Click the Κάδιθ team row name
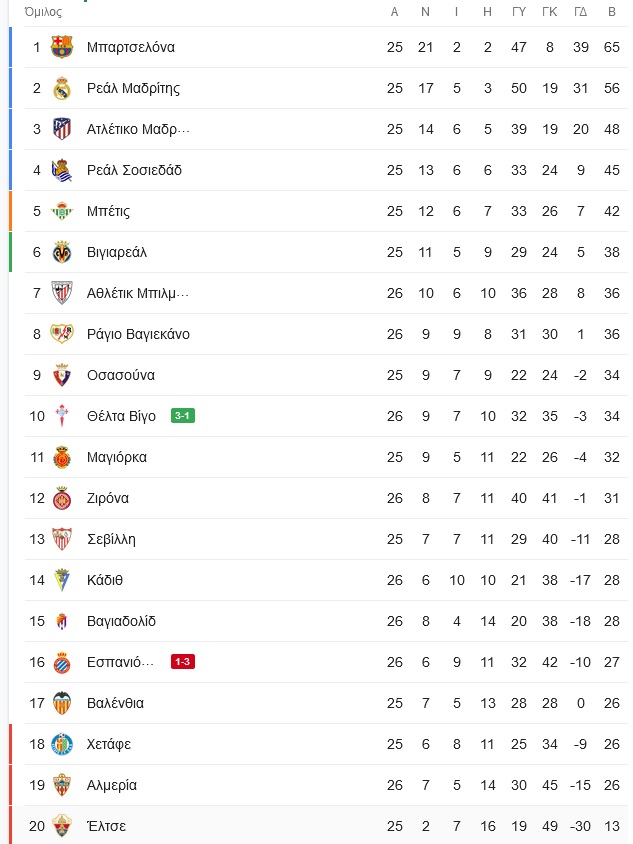Viewport: 633px width, 844px height. point(105,580)
